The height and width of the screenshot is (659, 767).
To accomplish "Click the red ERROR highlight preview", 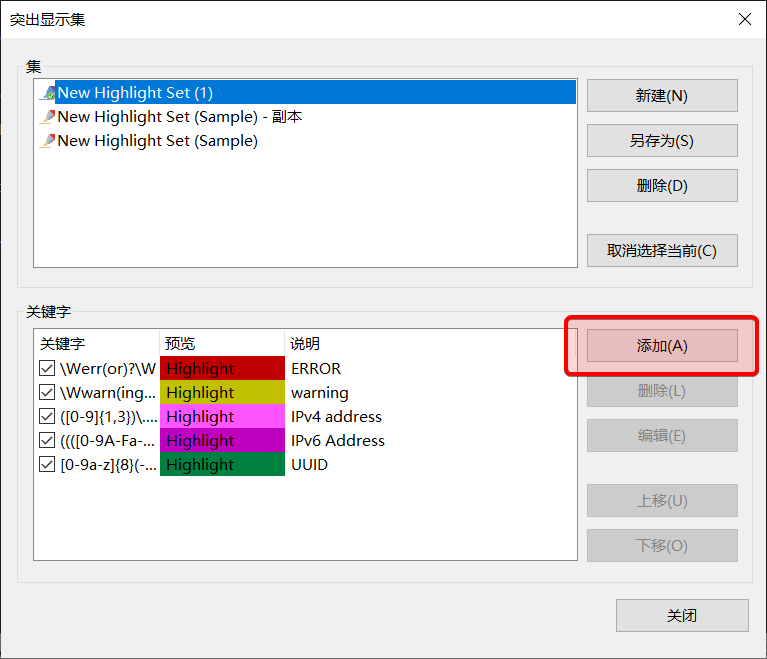I will 222,368.
